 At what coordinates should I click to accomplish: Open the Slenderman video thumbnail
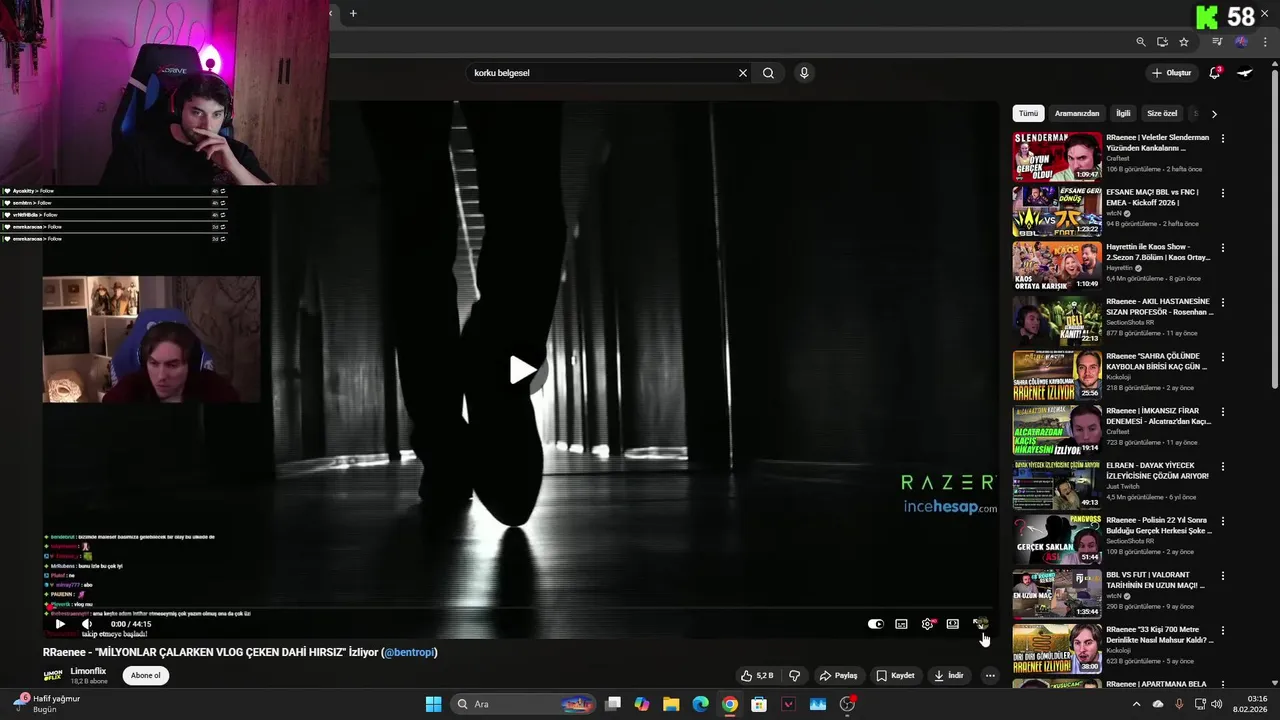click(x=1056, y=156)
